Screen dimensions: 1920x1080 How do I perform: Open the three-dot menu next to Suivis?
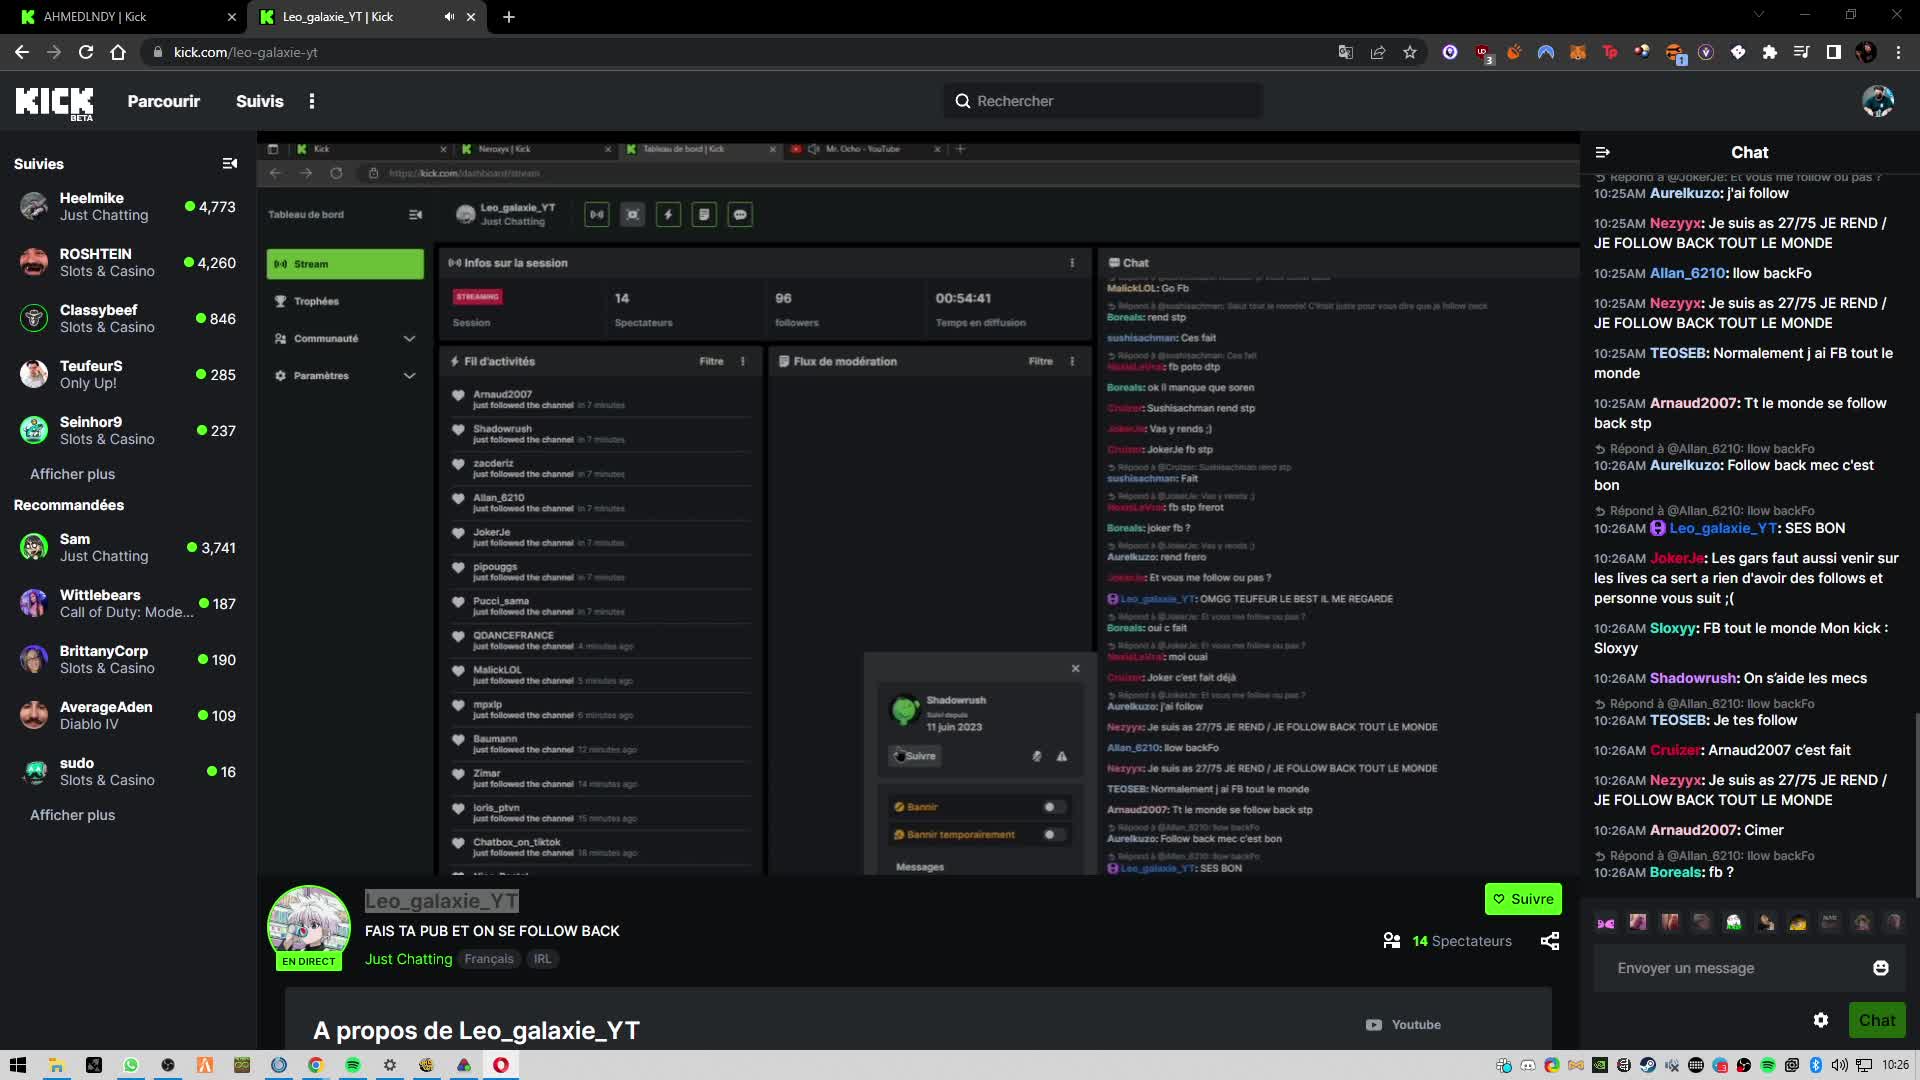(x=312, y=101)
